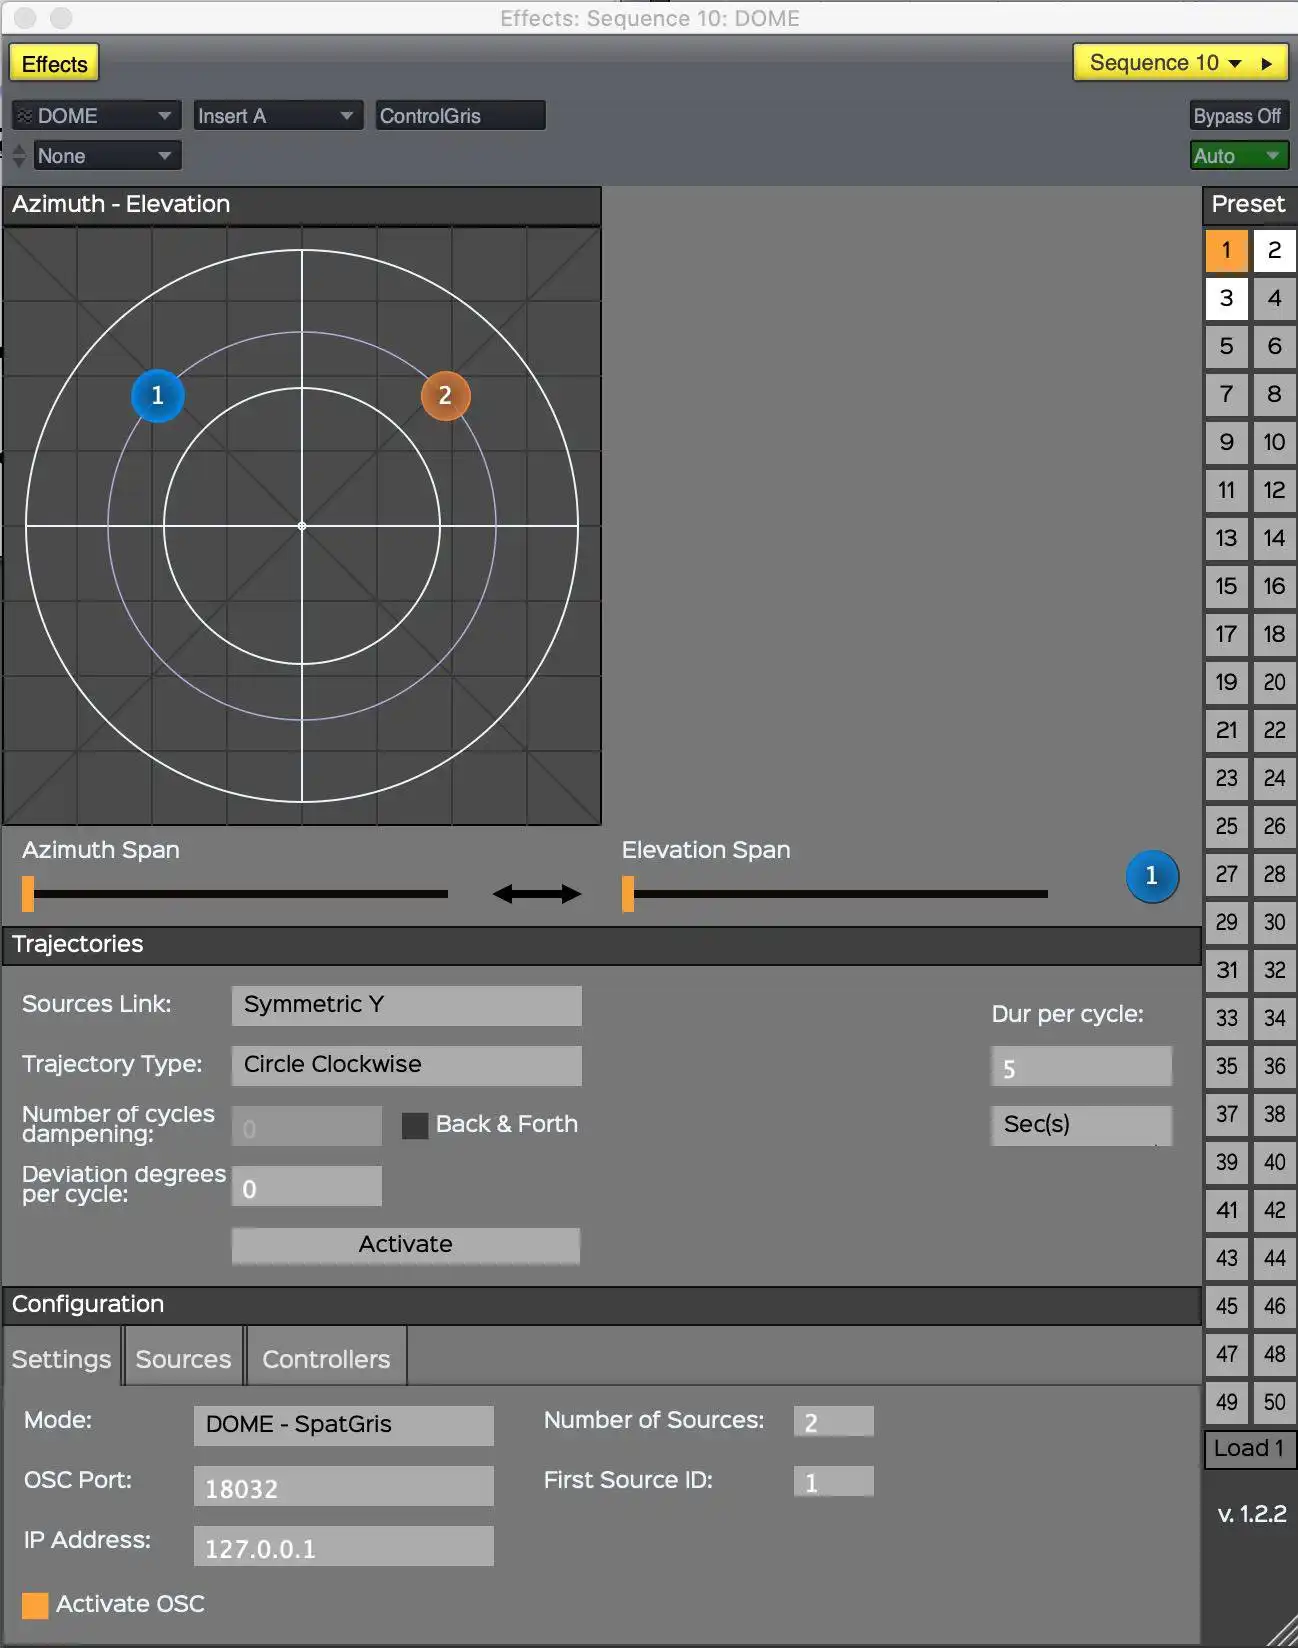Click the span link double-arrow icon

[x=536, y=894]
